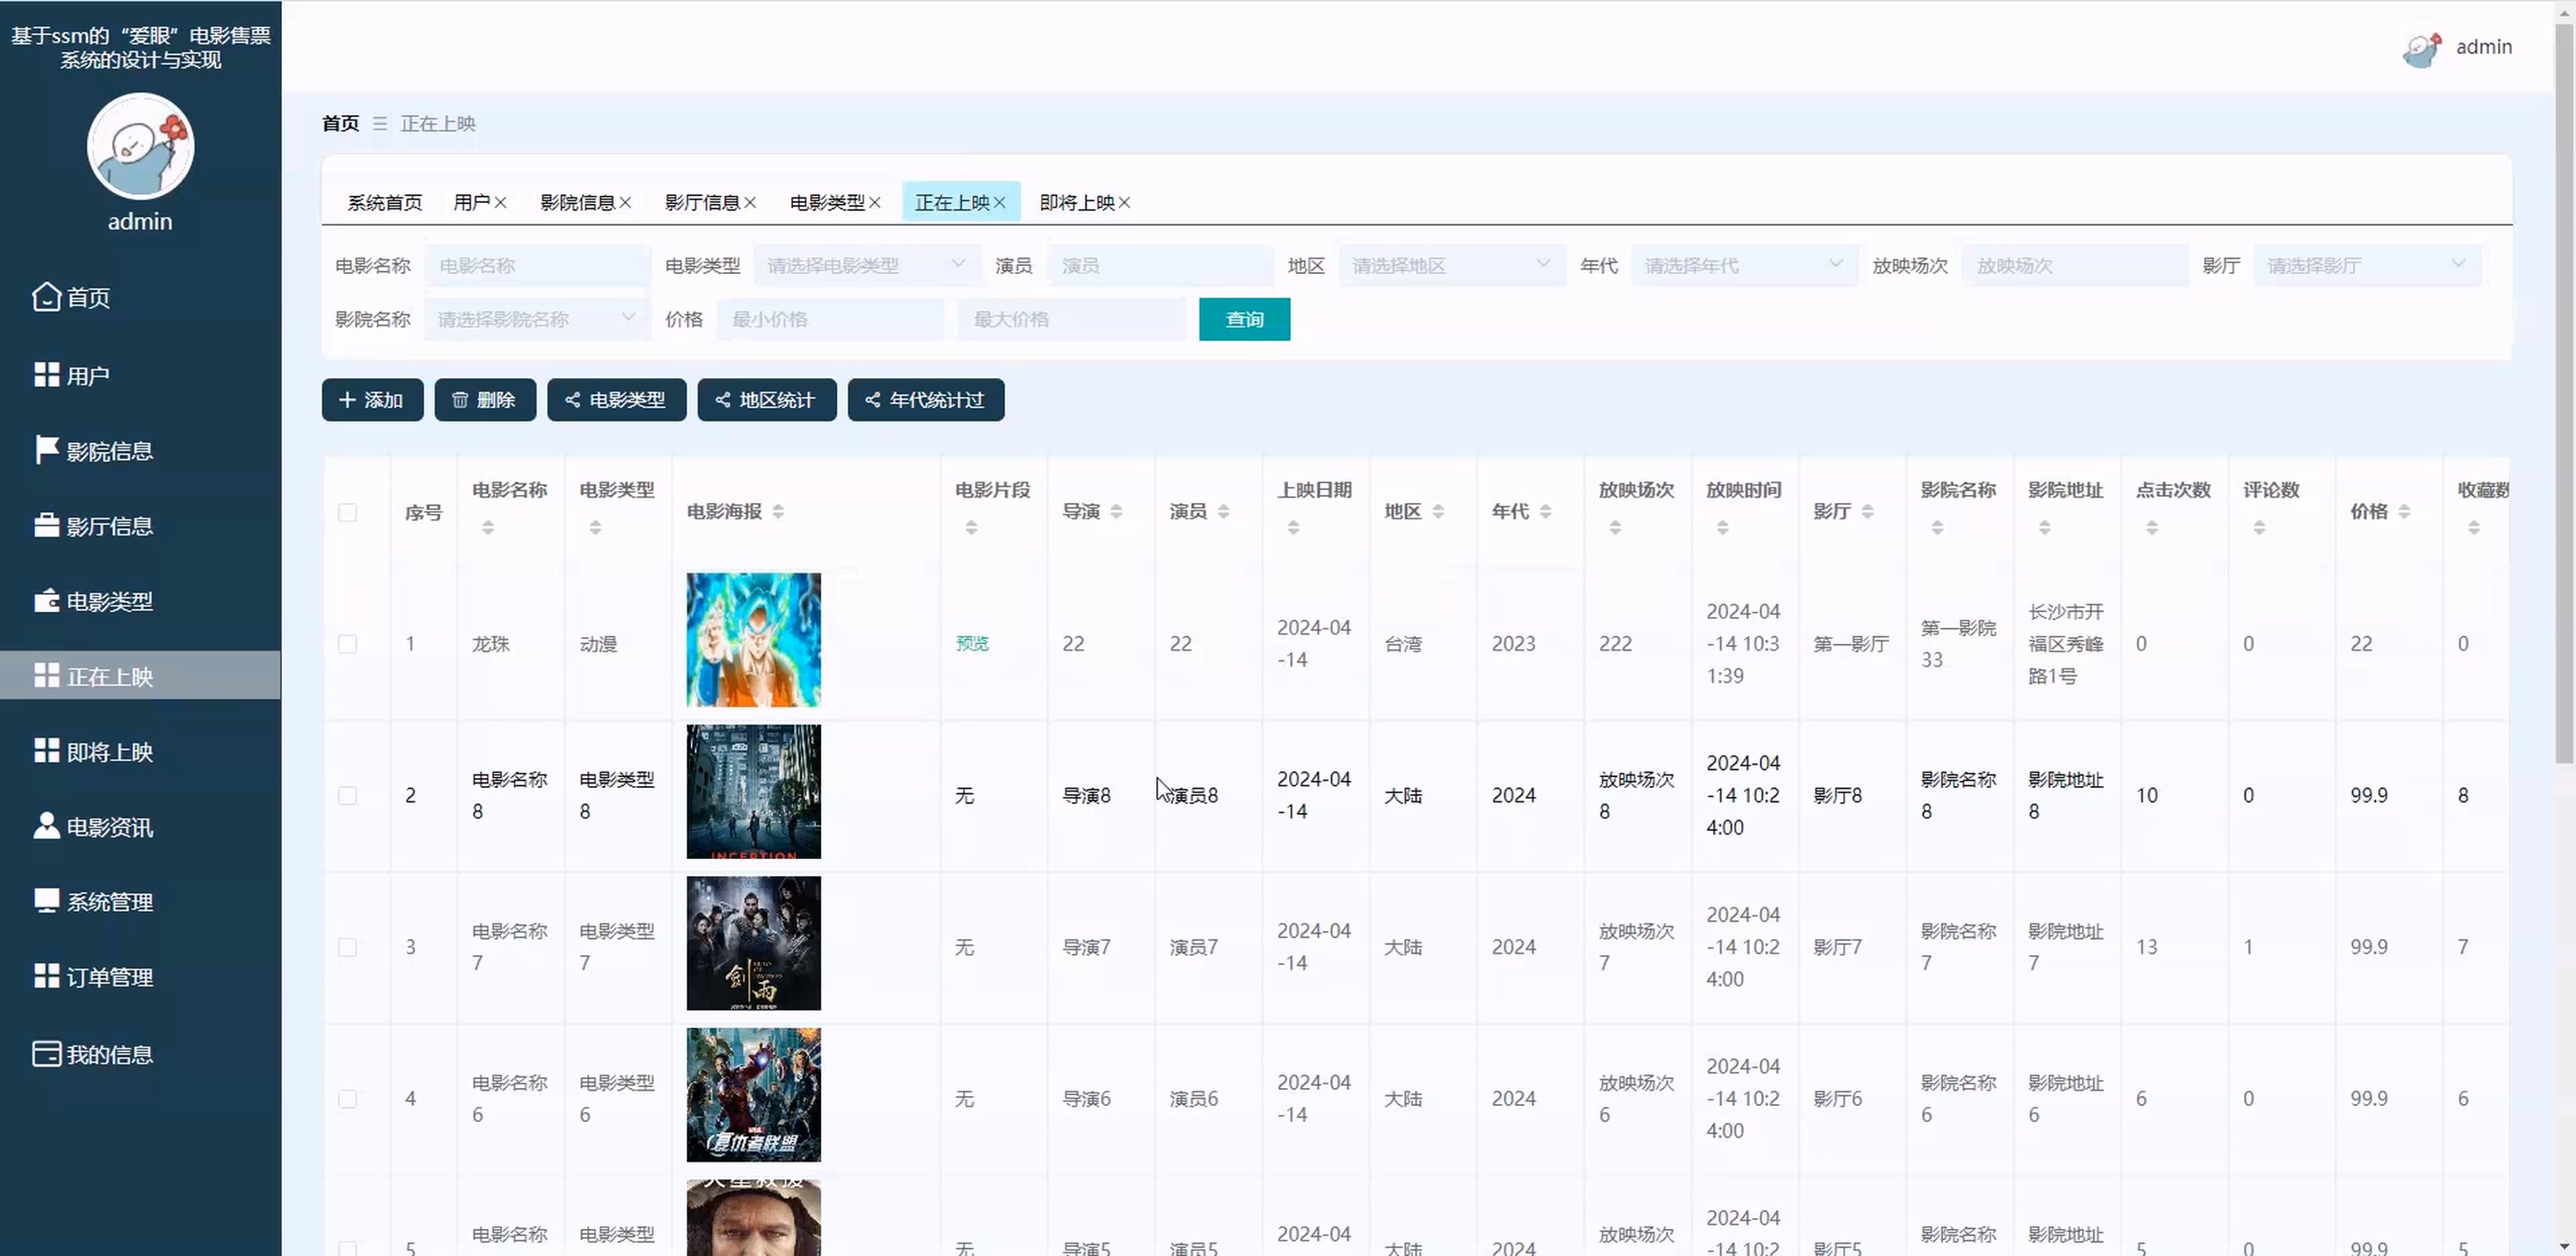Focus the 演员 search field
The width and height of the screenshot is (2576, 1256).
point(1160,265)
